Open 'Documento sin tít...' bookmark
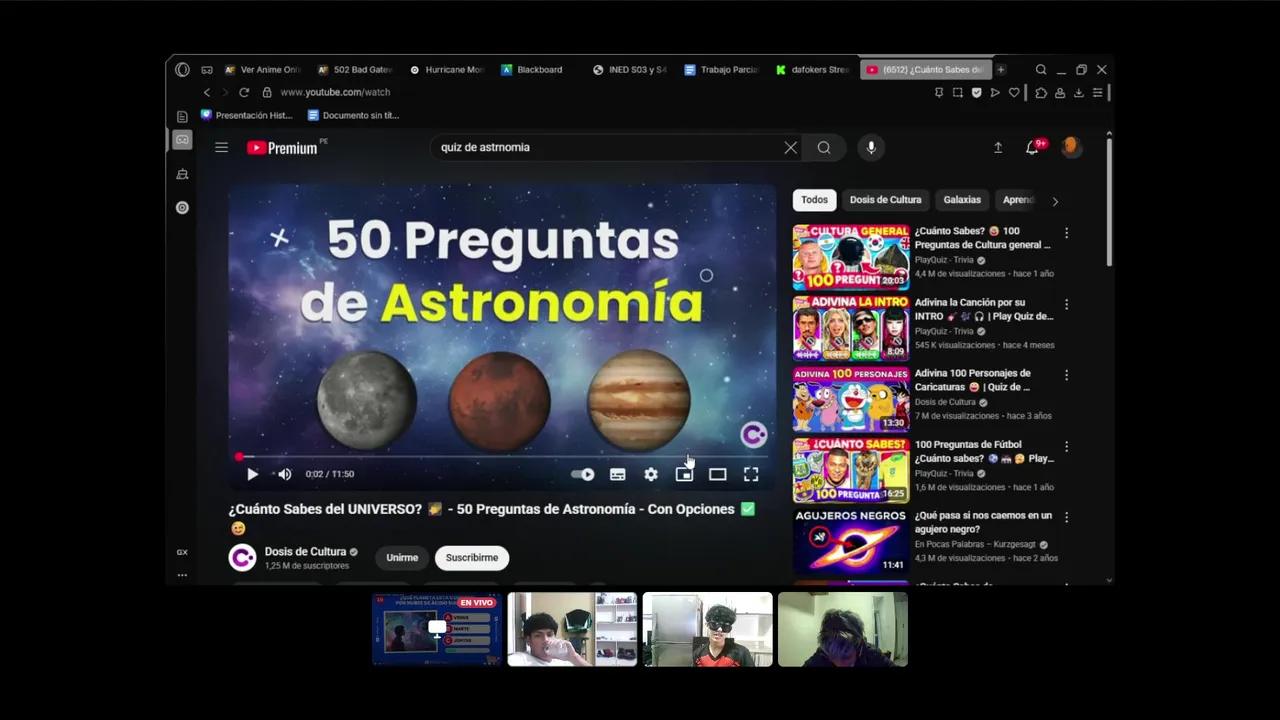Image resolution: width=1280 pixels, height=720 pixels. pyautogui.click(x=353, y=115)
